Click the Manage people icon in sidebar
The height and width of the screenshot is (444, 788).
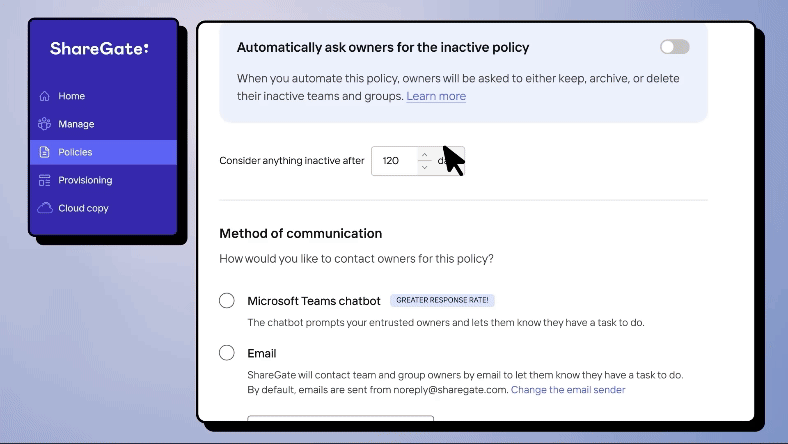(44, 124)
